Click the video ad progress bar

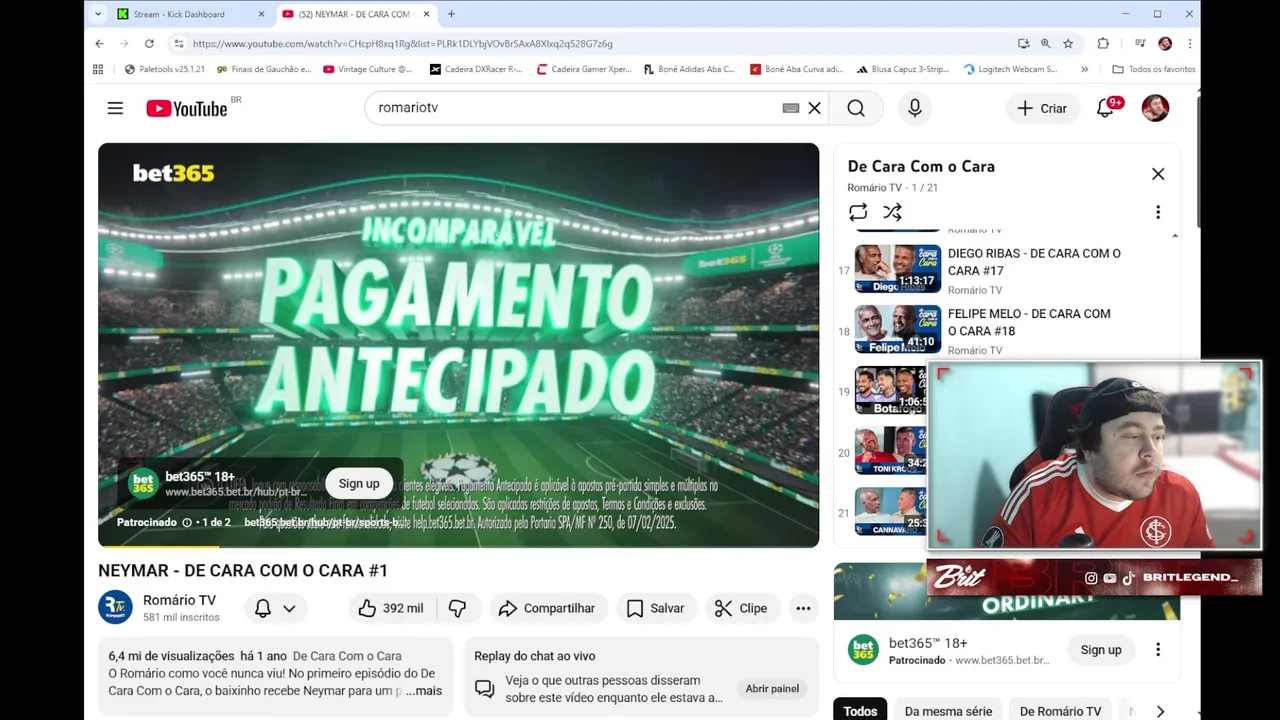[x=458, y=546]
